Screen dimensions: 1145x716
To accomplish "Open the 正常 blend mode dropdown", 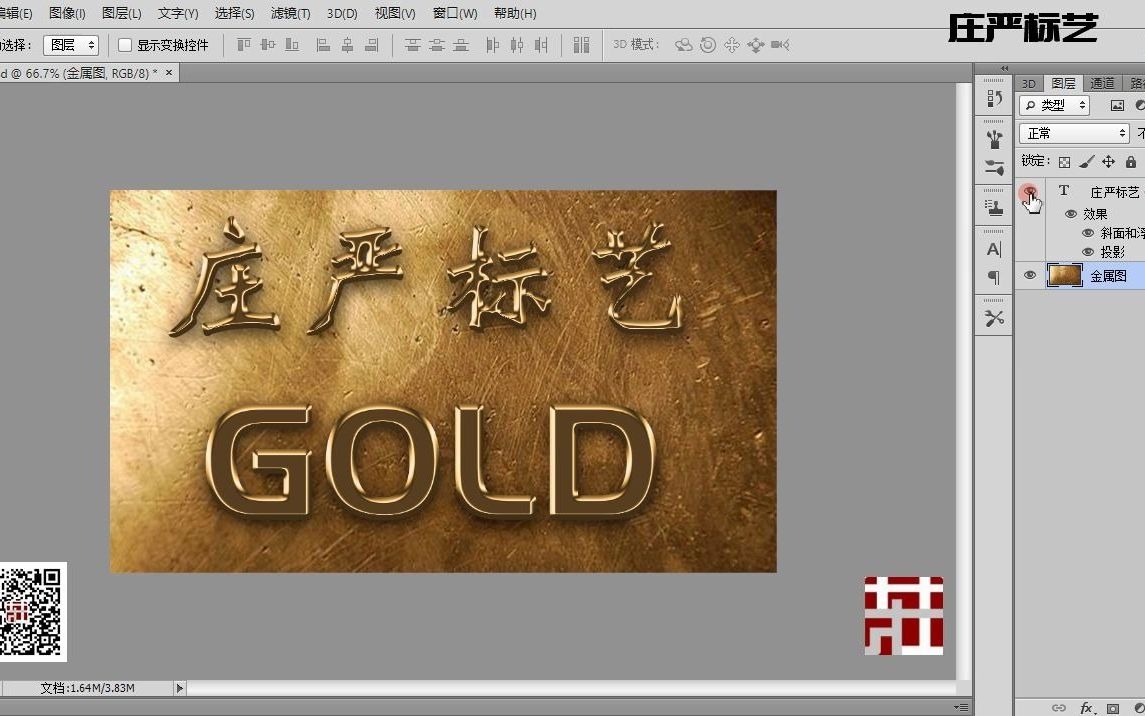I will pyautogui.click(x=1073, y=133).
